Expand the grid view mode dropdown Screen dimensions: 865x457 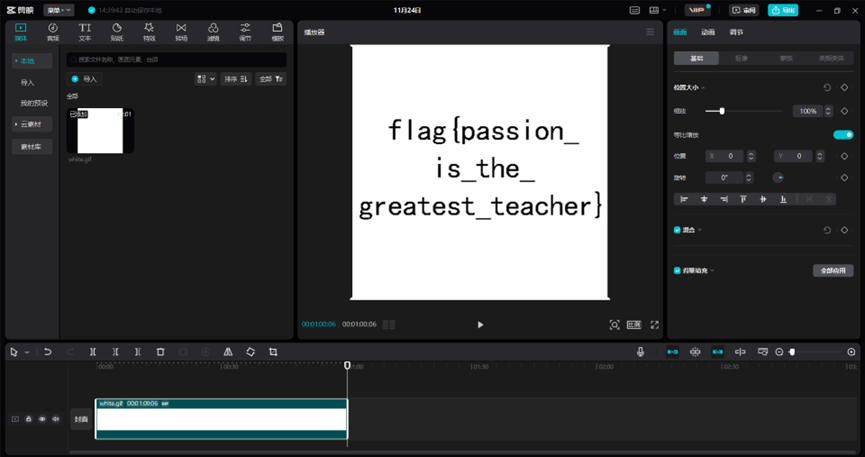pos(205,78)
